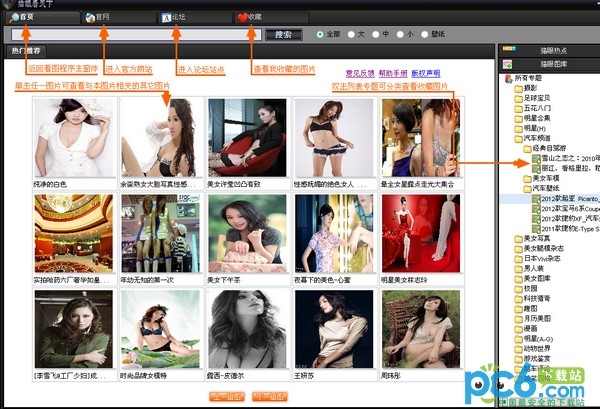Click the folder icon next to 明星合集

(x=518, y=119)
